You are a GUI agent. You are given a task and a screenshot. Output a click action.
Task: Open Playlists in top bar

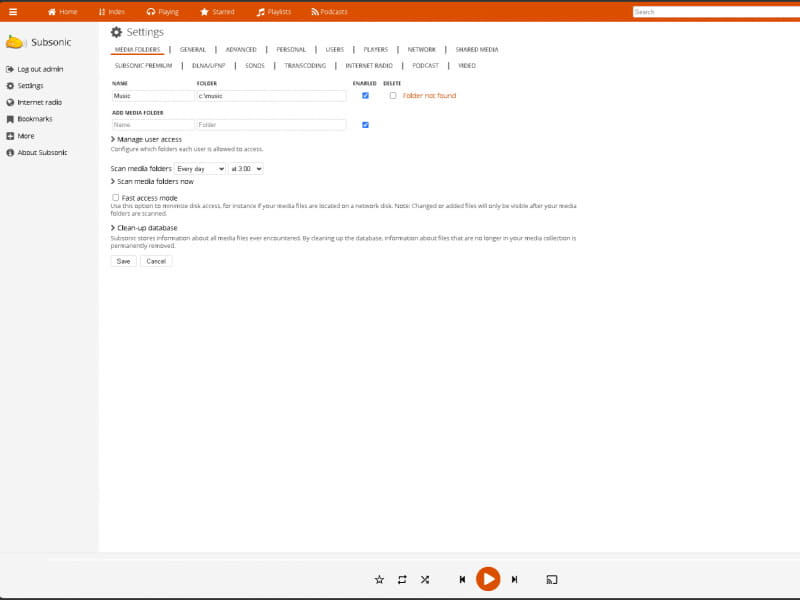click(x=273, y=12)
